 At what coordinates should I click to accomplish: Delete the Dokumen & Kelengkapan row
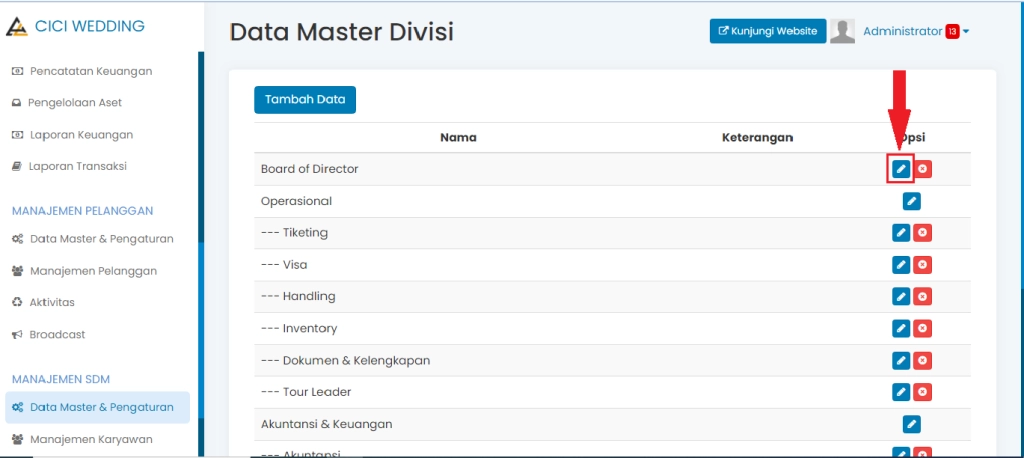(923, 360)
